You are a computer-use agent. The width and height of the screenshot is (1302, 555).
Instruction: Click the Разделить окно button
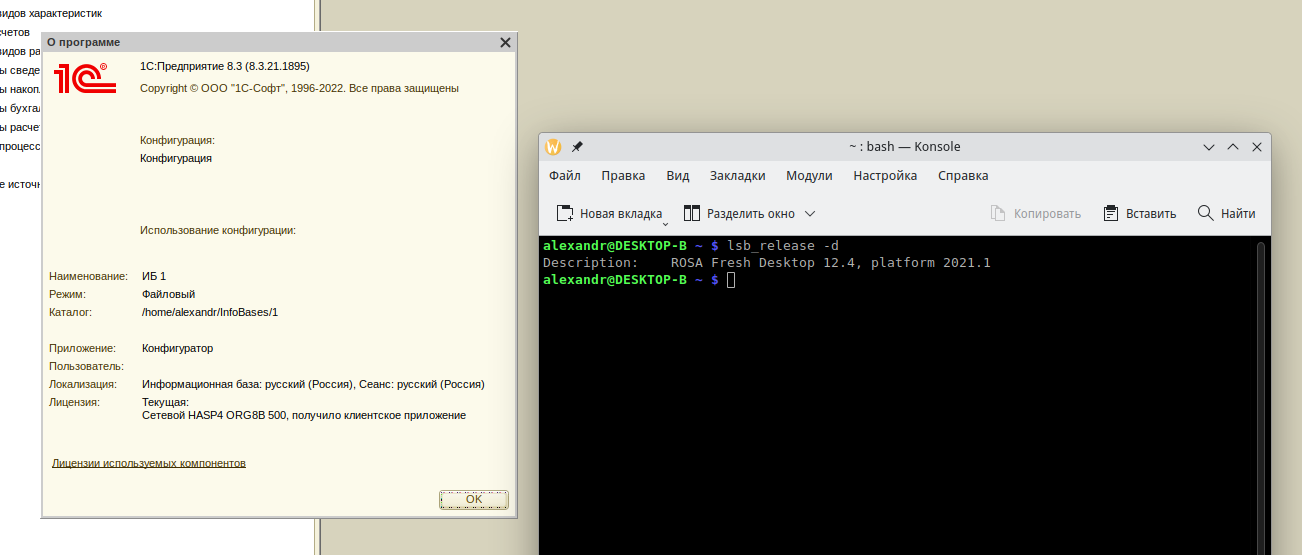(739, 213)
